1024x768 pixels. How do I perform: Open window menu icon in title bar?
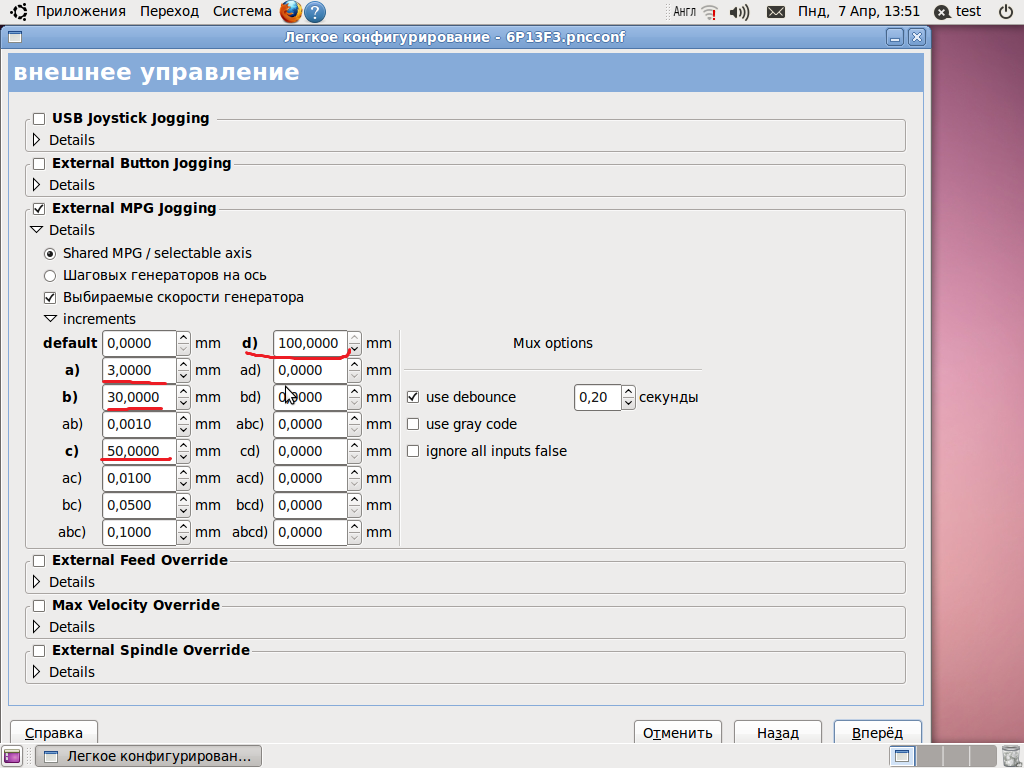click(16, 37)
